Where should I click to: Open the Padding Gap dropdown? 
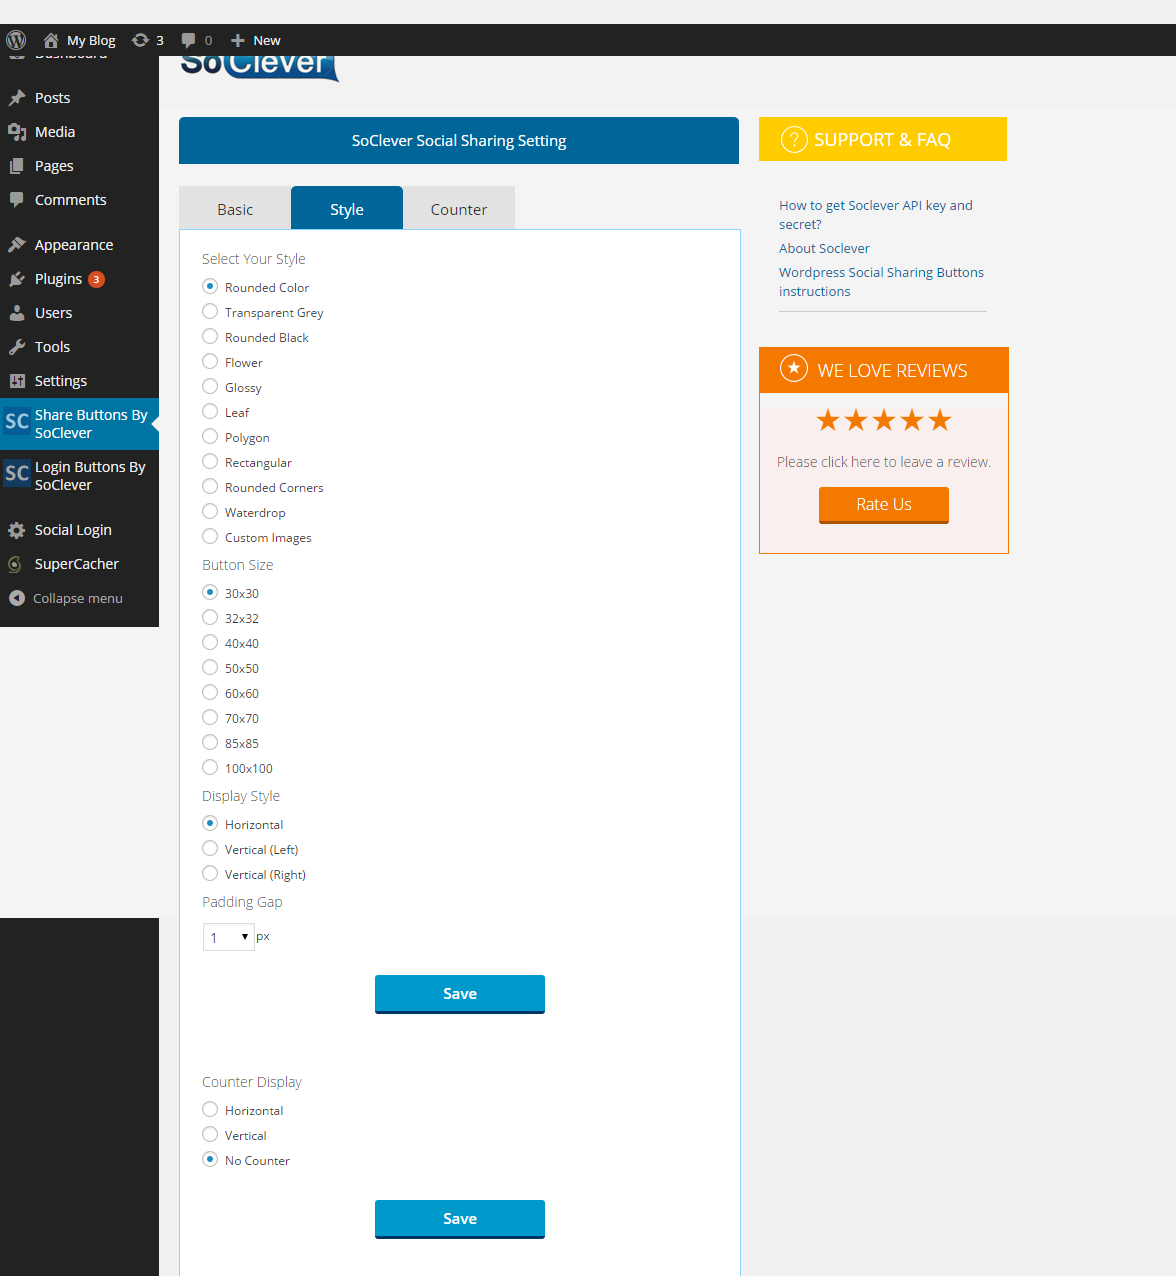coord(229,937)
